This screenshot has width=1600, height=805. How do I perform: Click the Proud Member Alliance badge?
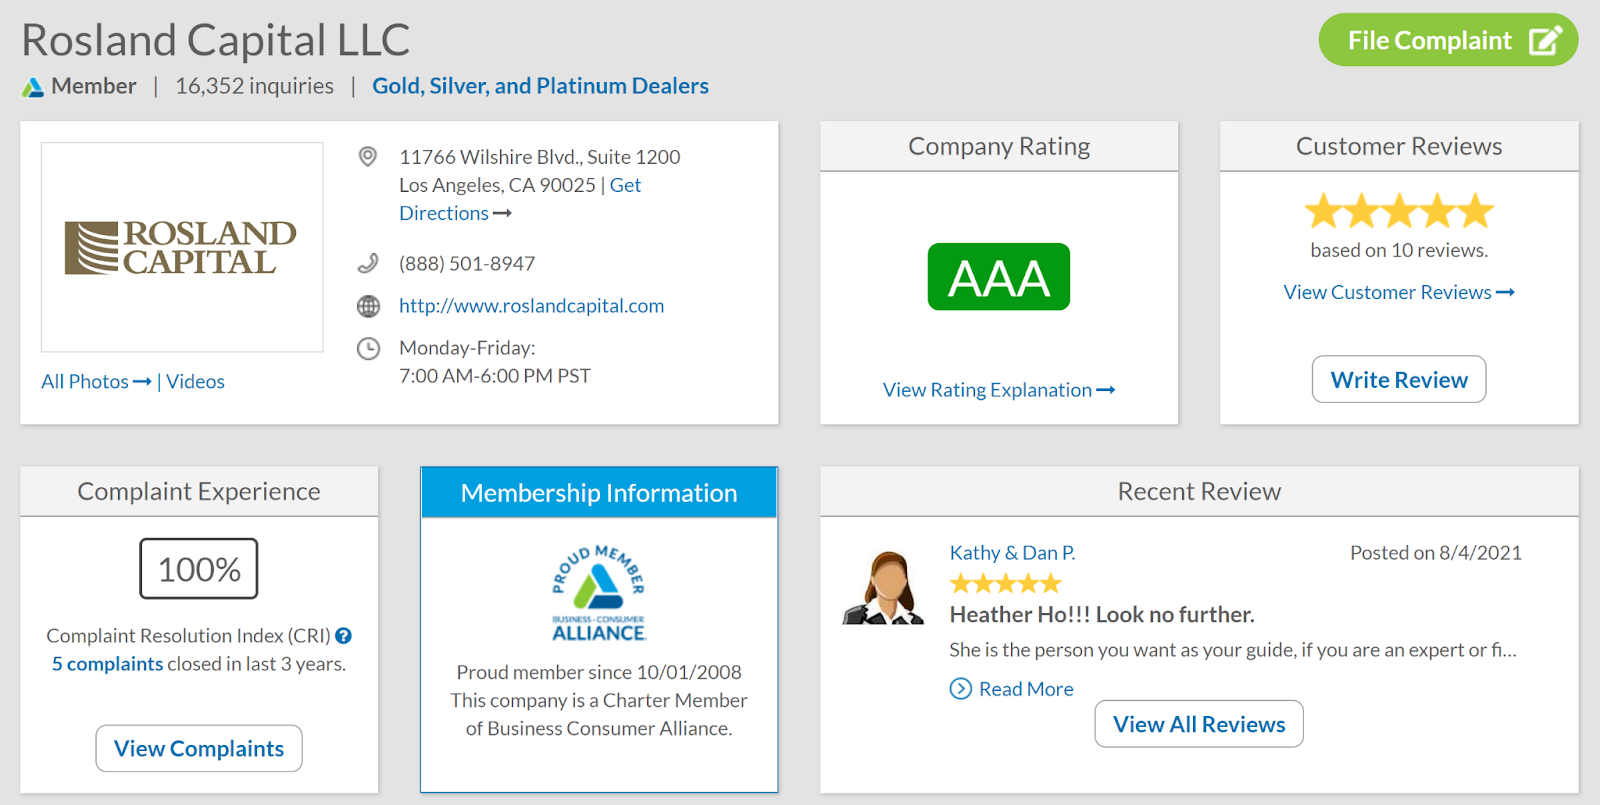(599, 593)
